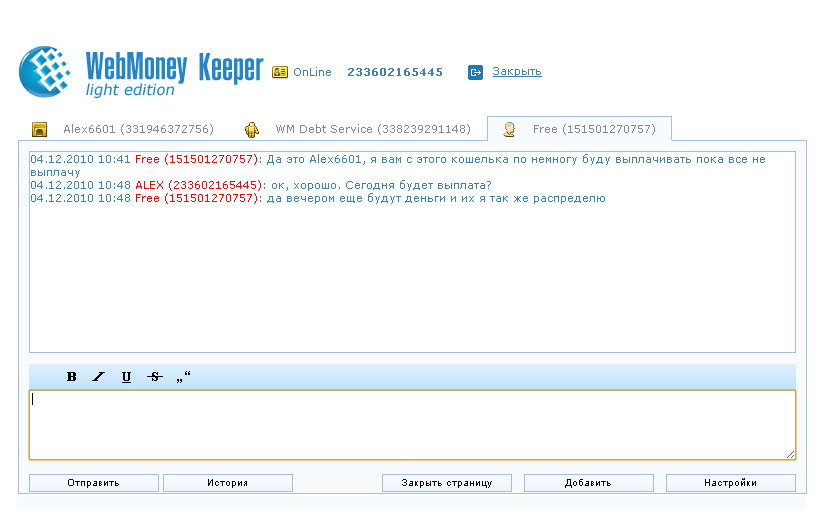Toggle underline formatting
This screenshot has height=530, width=832.
[126, 377]
